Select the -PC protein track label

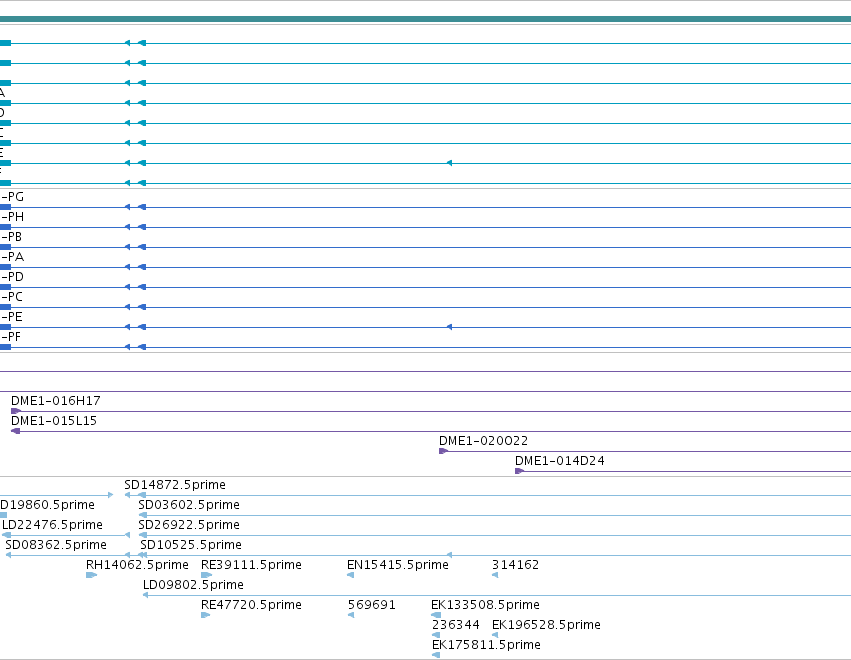(x=12, y=297)
